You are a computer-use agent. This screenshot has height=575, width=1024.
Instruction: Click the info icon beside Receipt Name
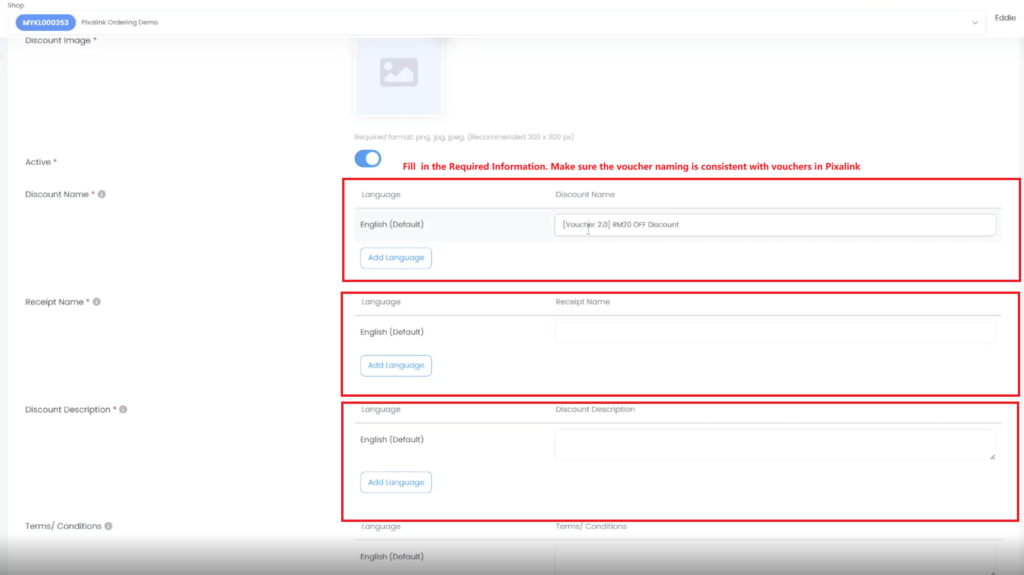[96, 301]
